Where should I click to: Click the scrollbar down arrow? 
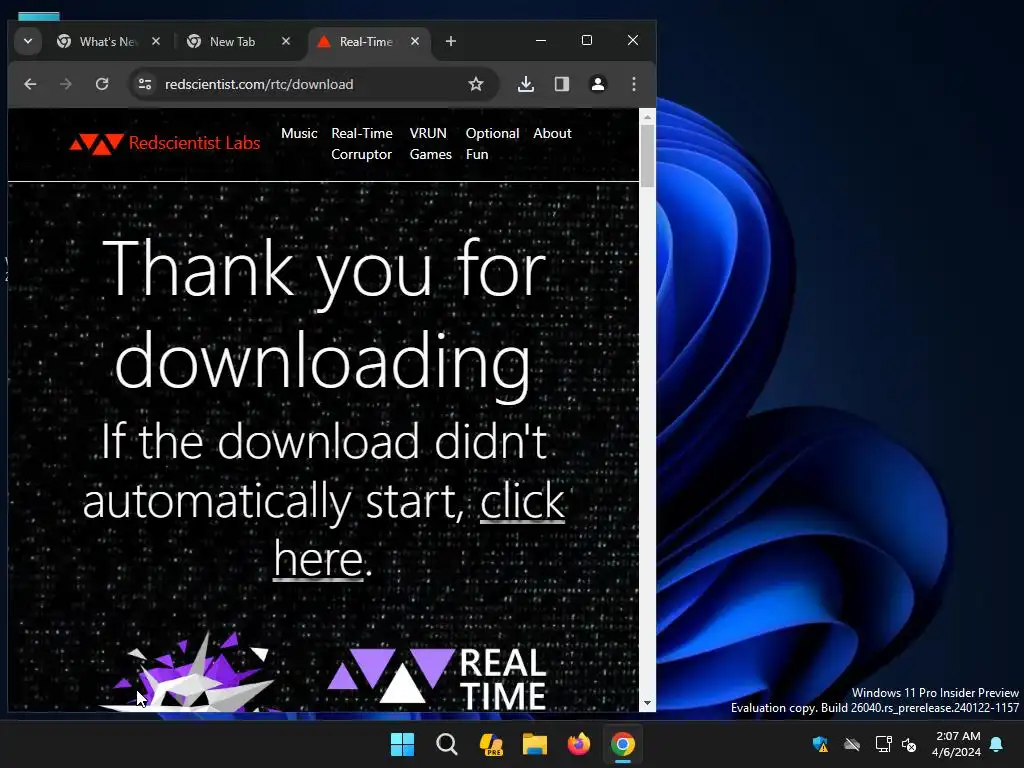tap(647, 703)
